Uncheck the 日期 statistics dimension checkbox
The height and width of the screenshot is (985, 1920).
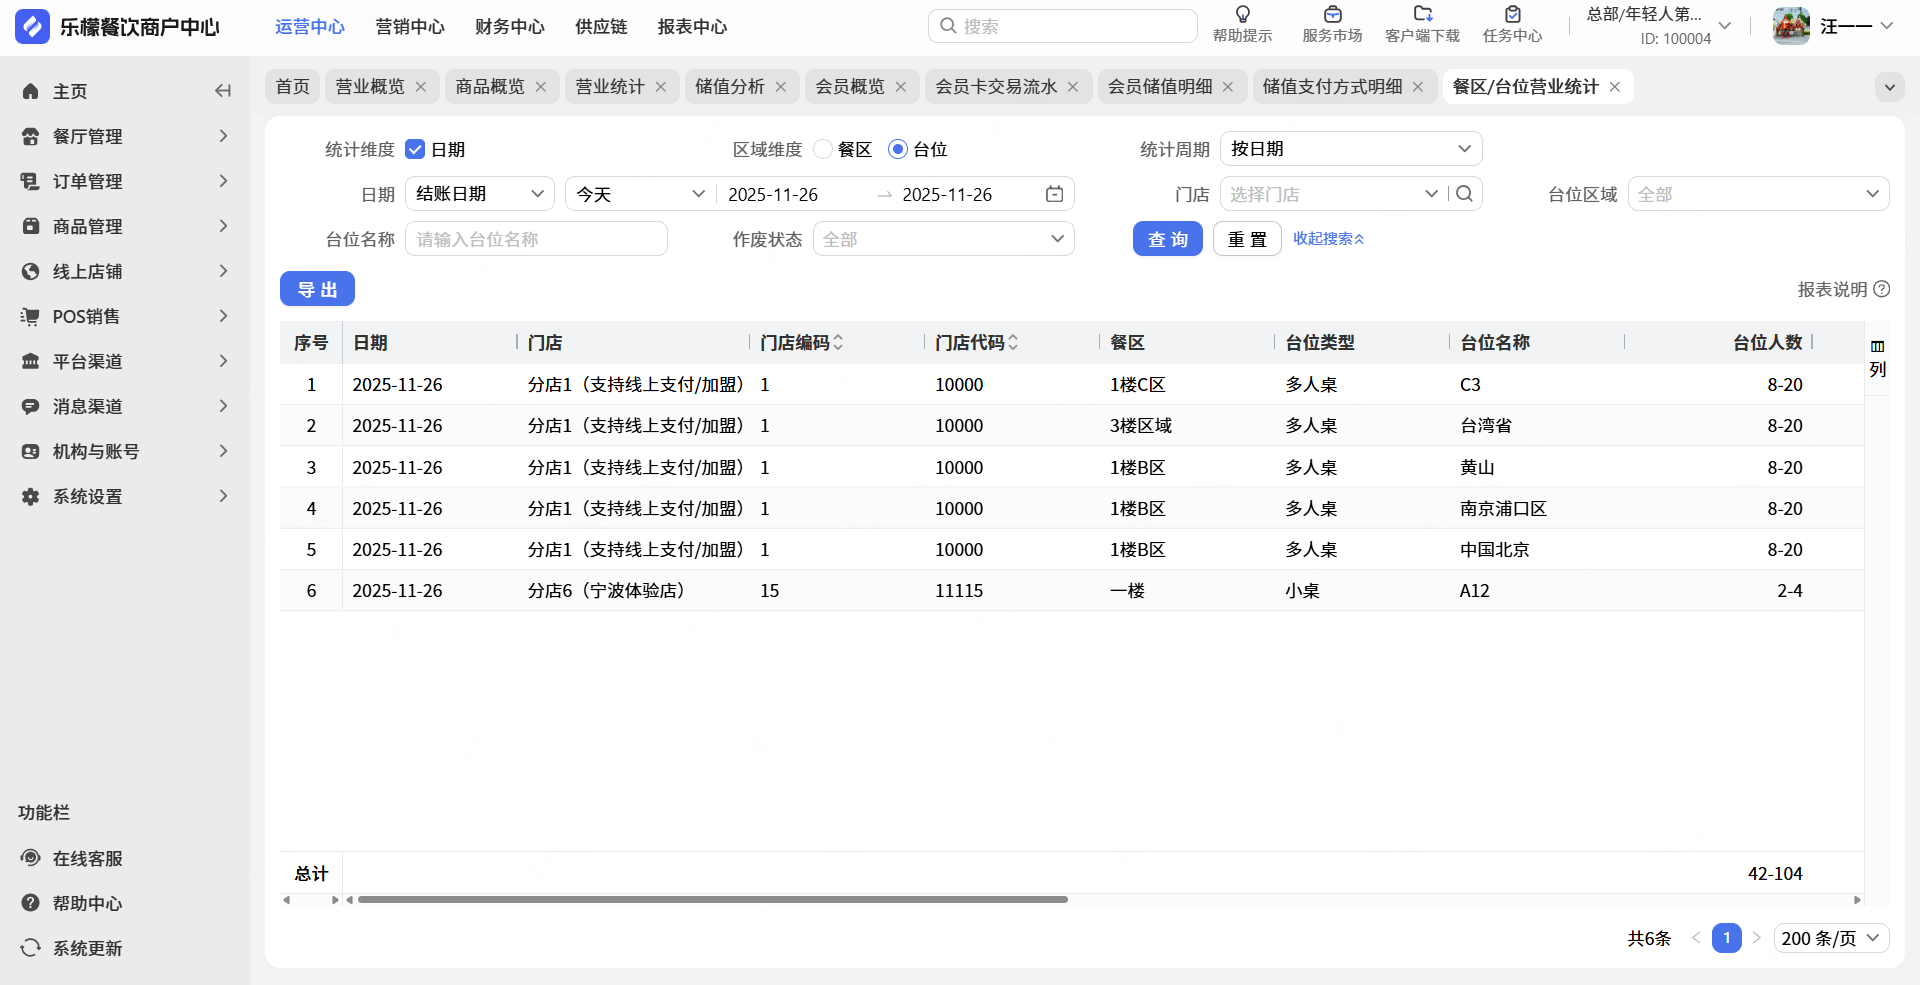415,150
